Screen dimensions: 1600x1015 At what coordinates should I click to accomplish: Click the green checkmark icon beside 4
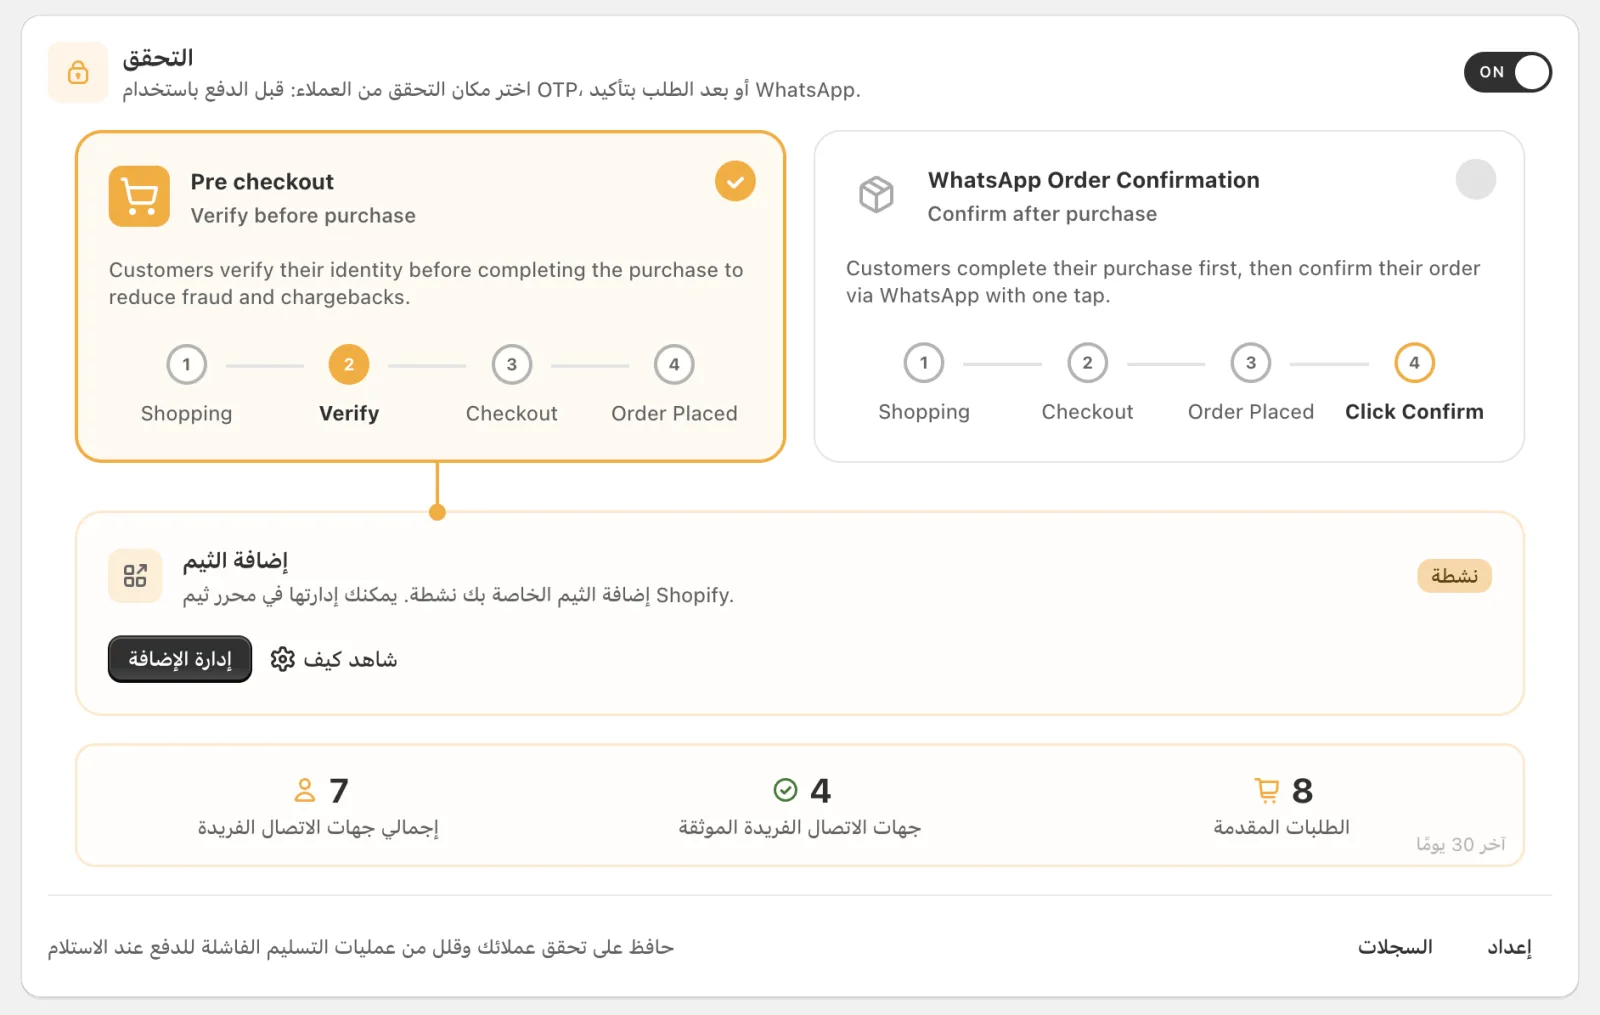786,790
